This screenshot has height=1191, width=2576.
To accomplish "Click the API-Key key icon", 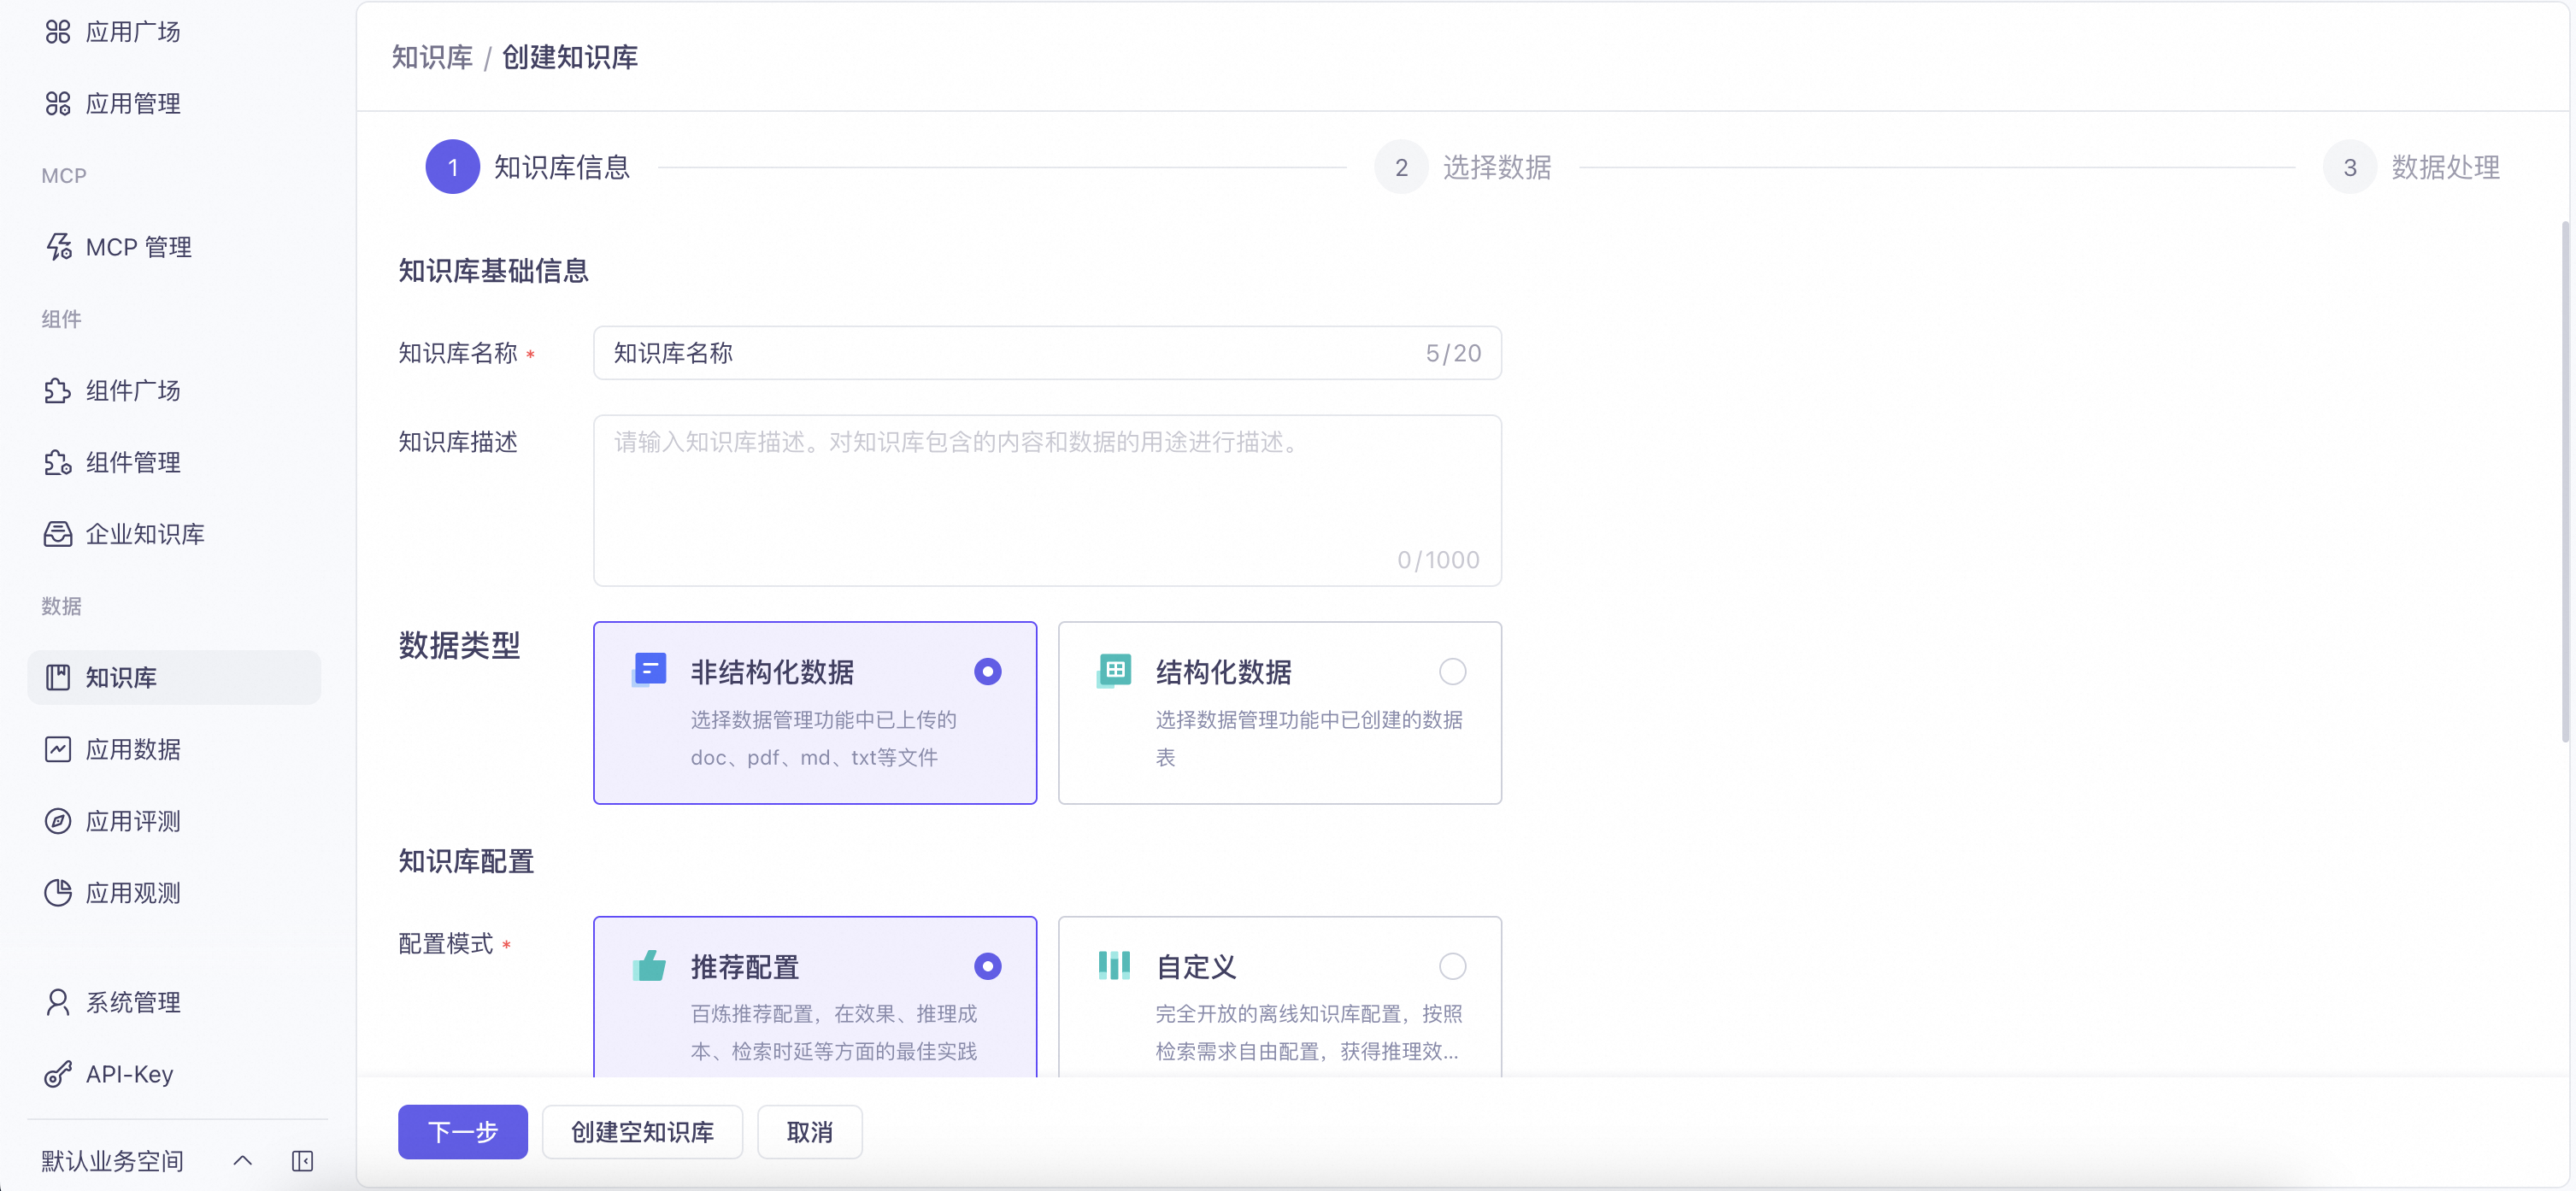I will (58, 1074).
